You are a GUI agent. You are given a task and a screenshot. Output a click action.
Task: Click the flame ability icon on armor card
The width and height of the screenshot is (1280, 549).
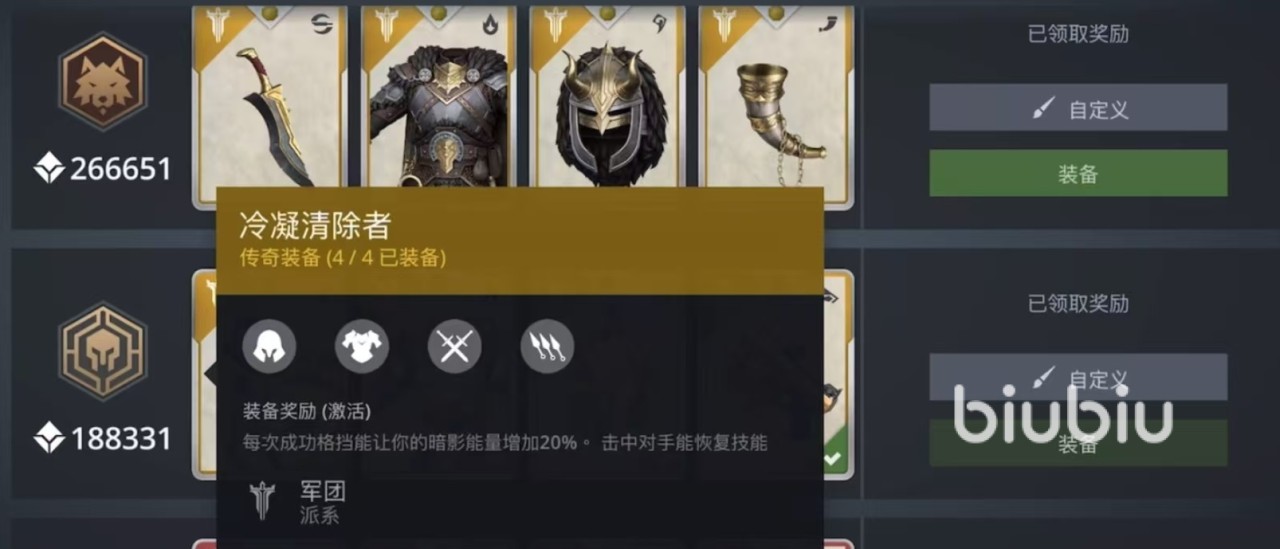[x=491, y=24]
